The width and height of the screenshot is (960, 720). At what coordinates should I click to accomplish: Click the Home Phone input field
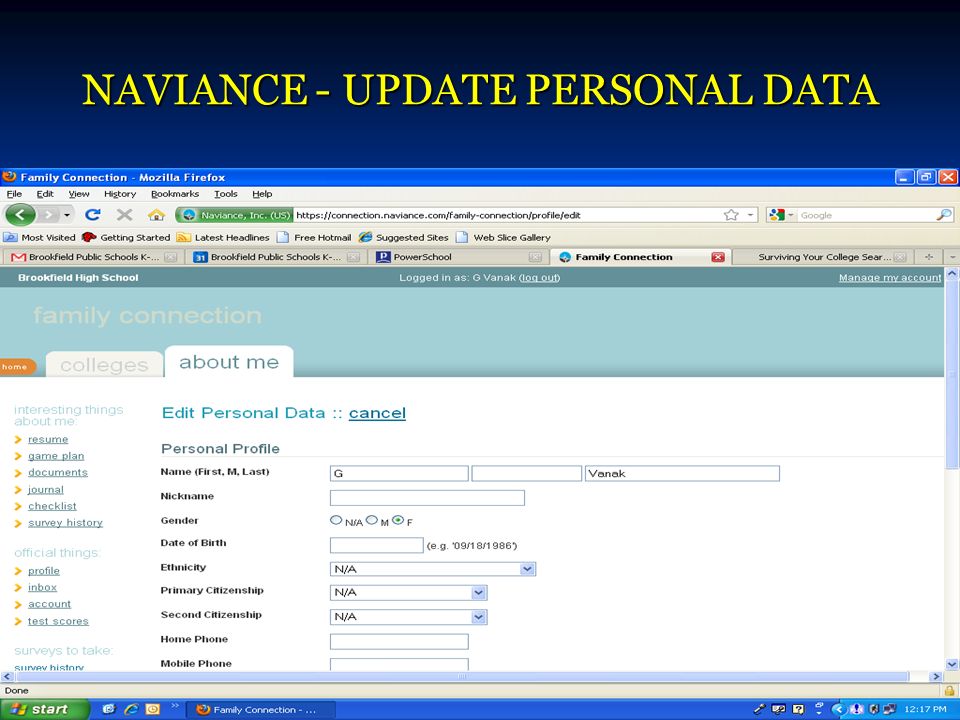click(399, 642)
